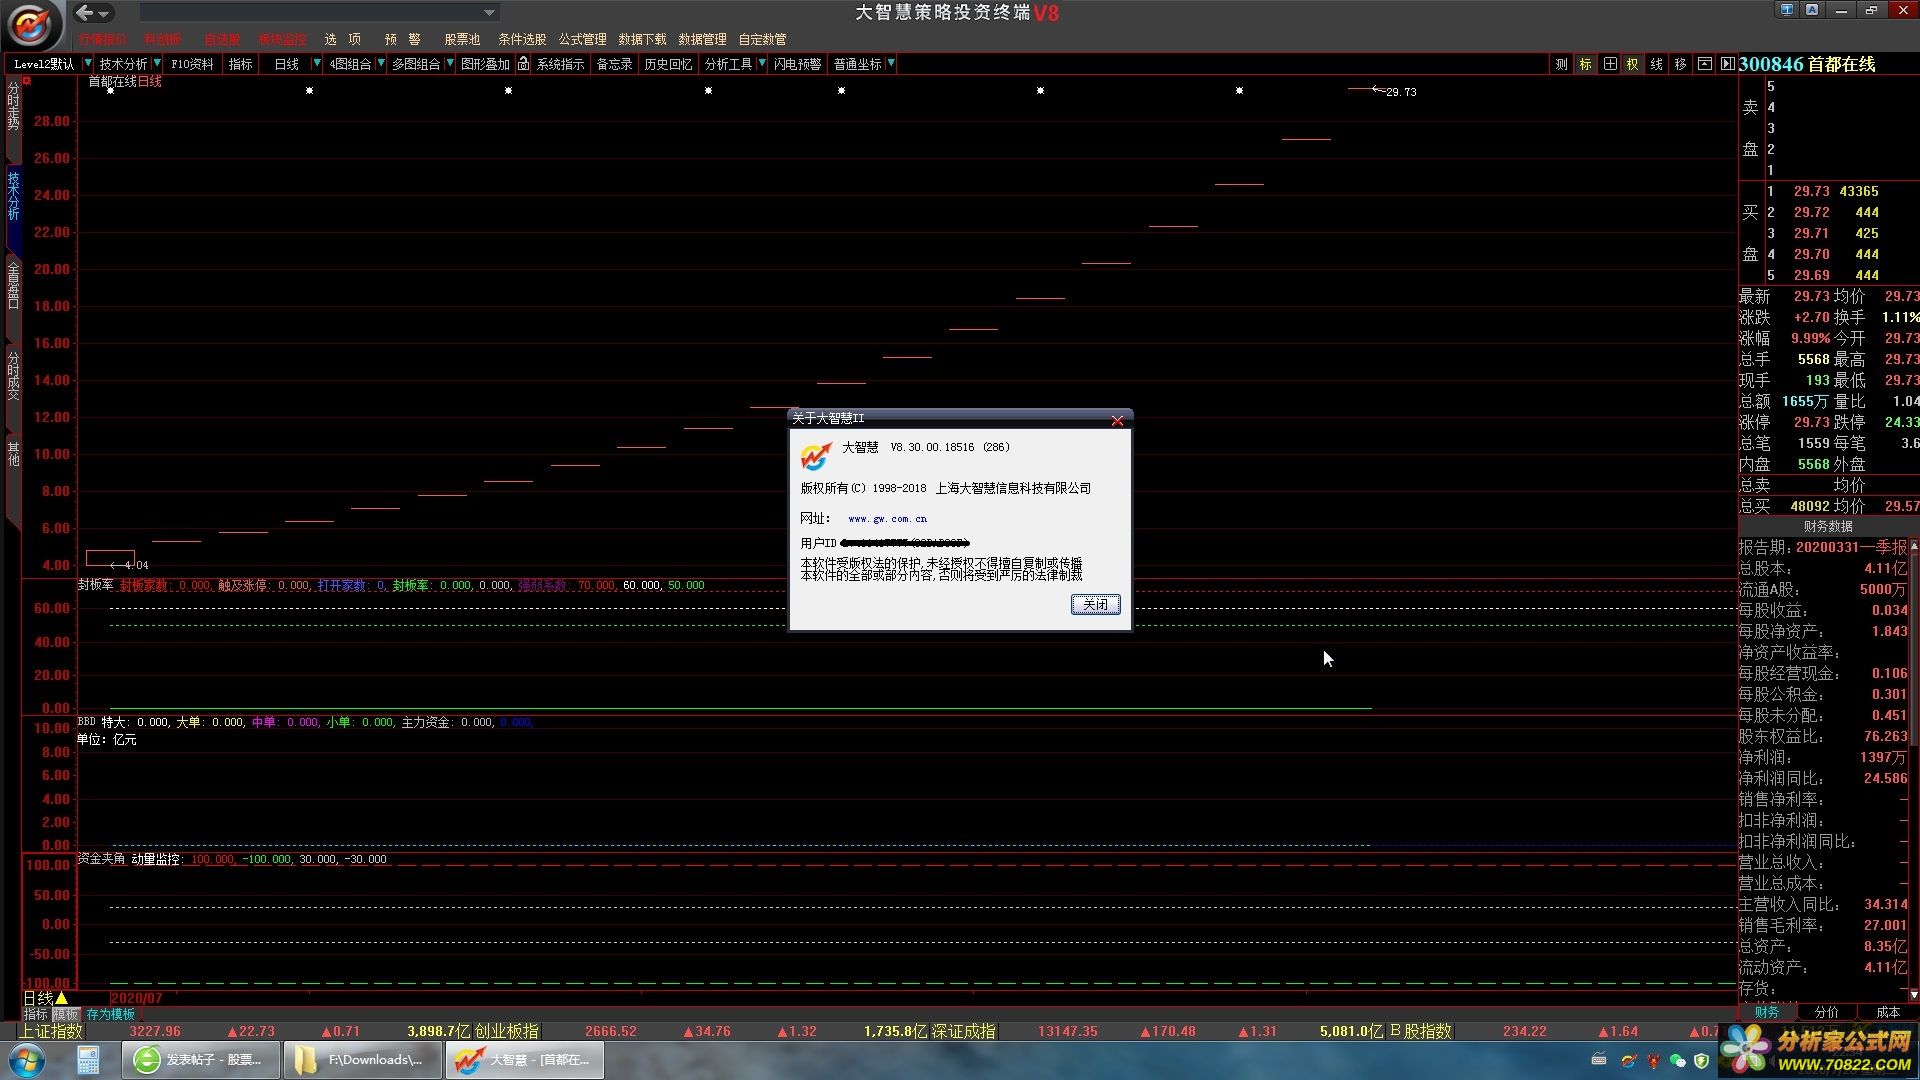Close the 关于大智慧II dialog with X

click(x=1117, y=421)
